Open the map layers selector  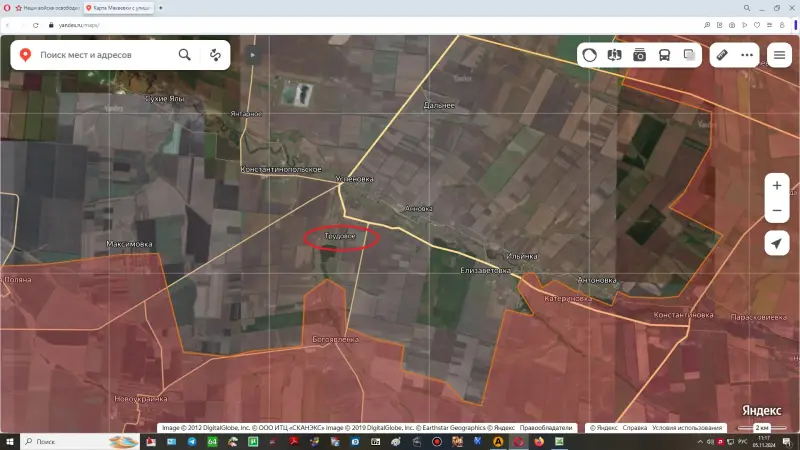(x=690, y=55)
